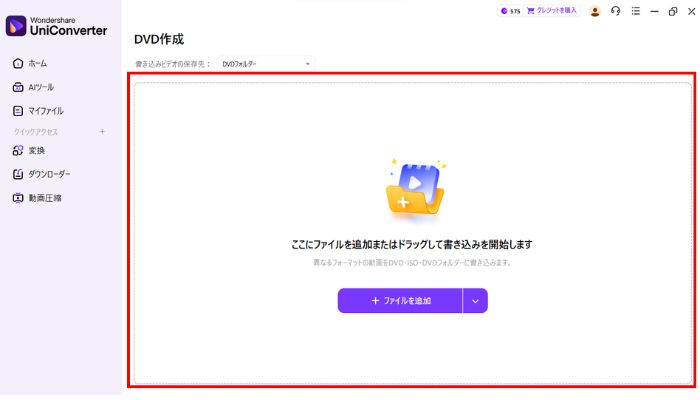
Task: Select 動画圧縮 in the sidebar
Action: (x=45, y=198)
